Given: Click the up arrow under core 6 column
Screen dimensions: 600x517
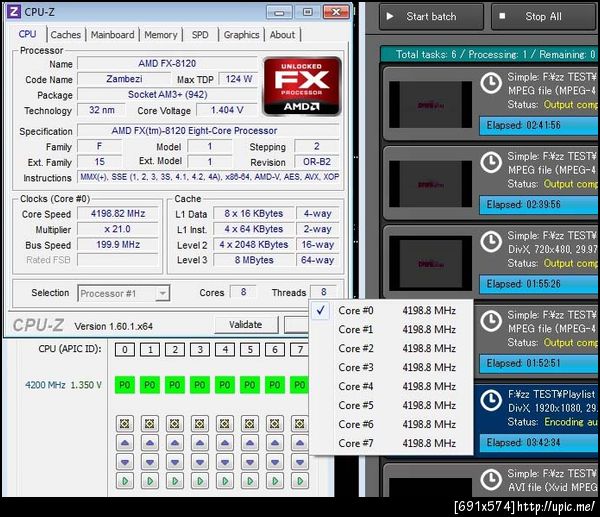Looking at the screenshot, I should [x=275, y=443].
